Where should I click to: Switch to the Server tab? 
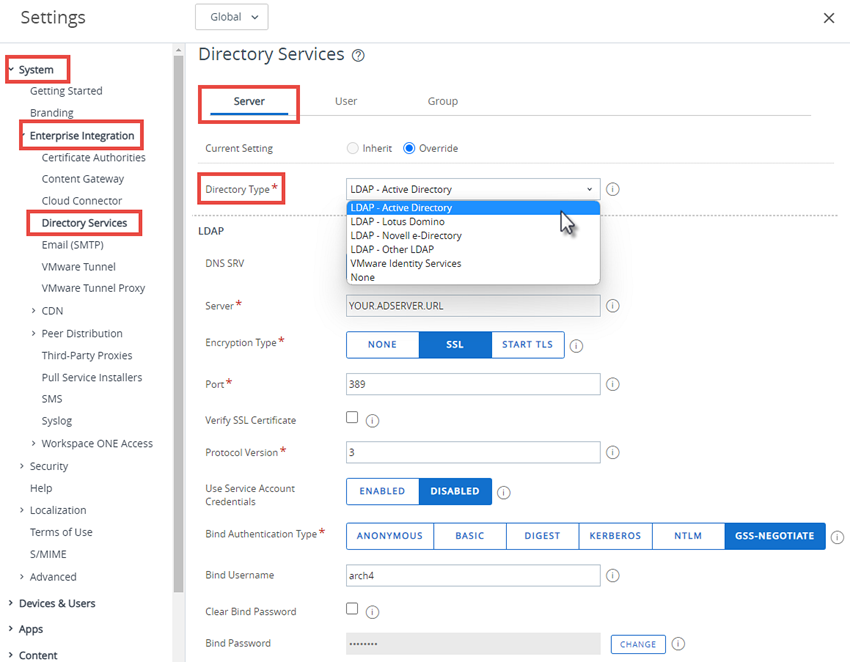coord(249,101)
